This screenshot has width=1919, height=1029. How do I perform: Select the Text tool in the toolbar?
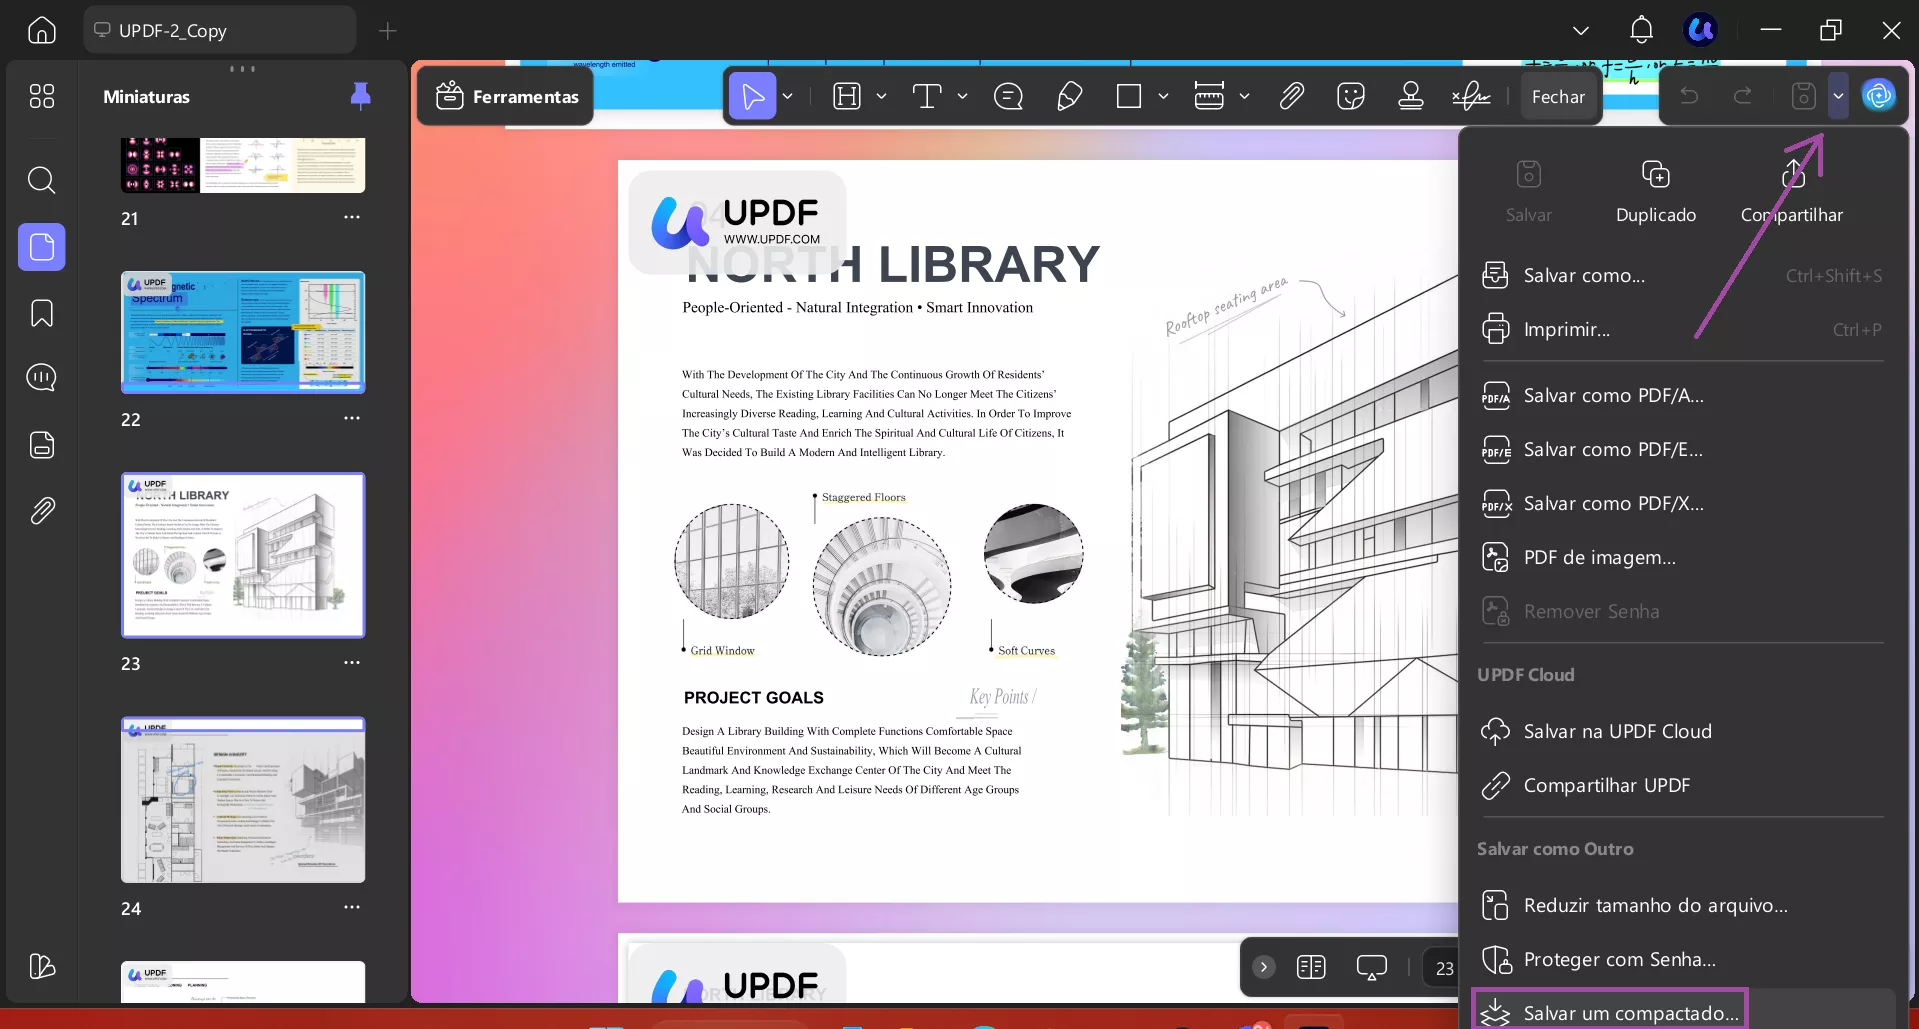point(926,96)
